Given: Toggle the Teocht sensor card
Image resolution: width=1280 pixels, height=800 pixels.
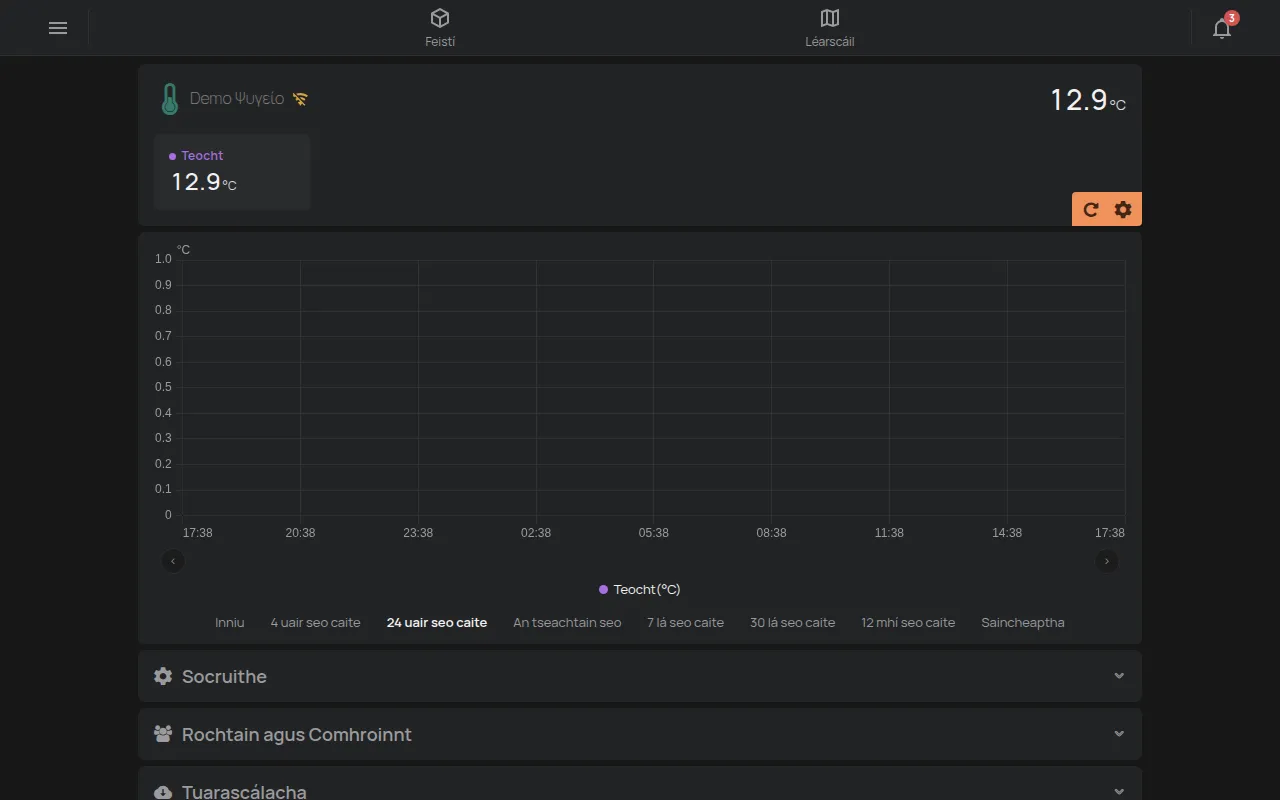Looking at the screenshot, I should pos(232,172).
